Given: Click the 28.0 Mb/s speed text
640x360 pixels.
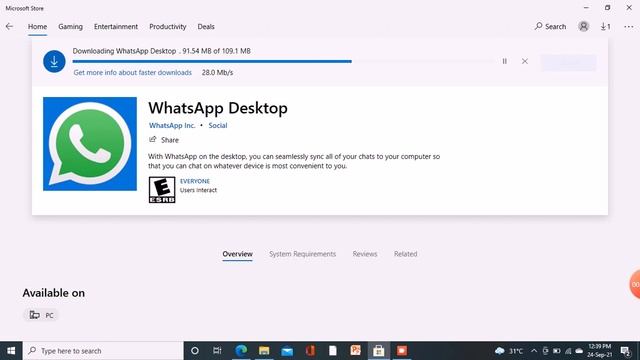Looking at the screenshot, I should (x=217, y=73).
